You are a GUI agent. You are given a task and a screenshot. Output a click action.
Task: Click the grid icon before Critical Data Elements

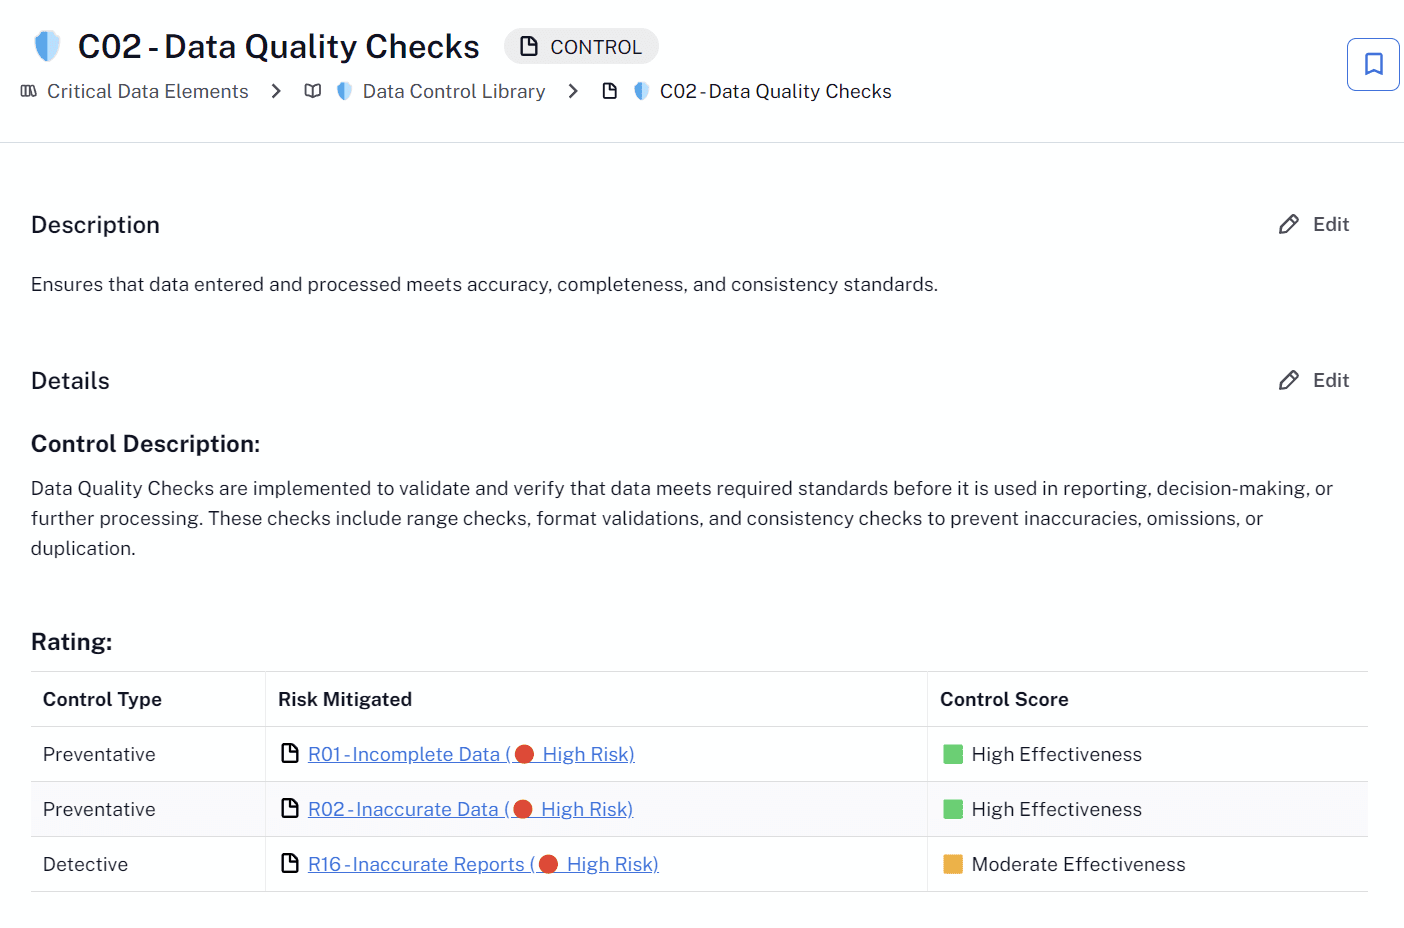click(x=27, y=90)
